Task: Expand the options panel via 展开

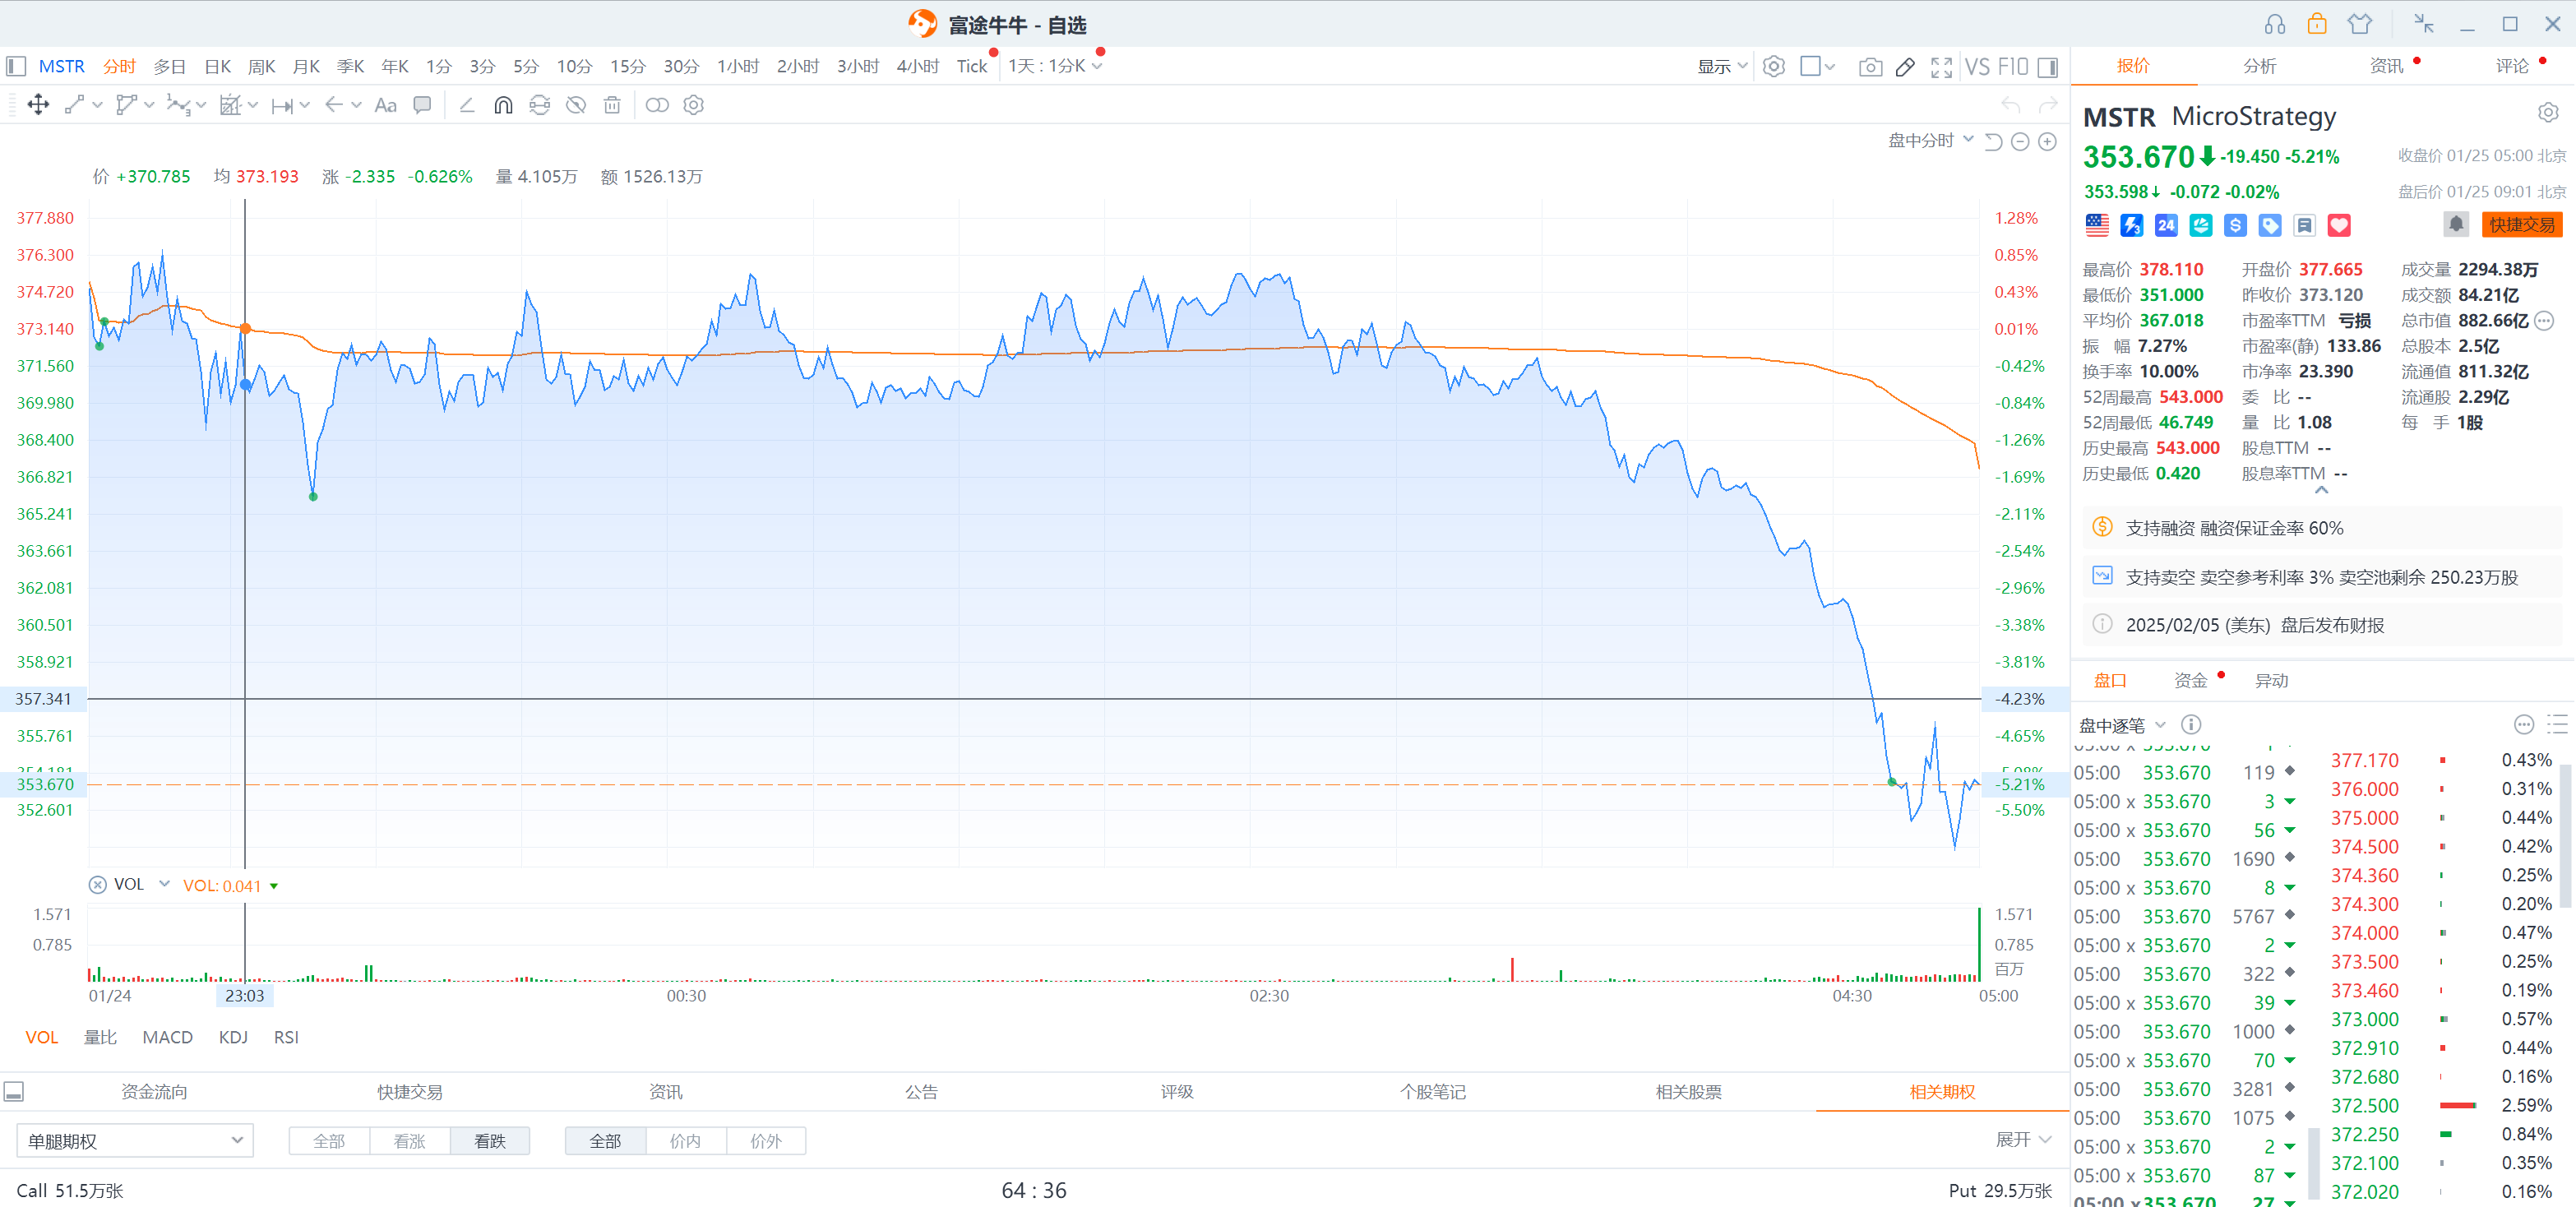Action: pos(2023,1140)
